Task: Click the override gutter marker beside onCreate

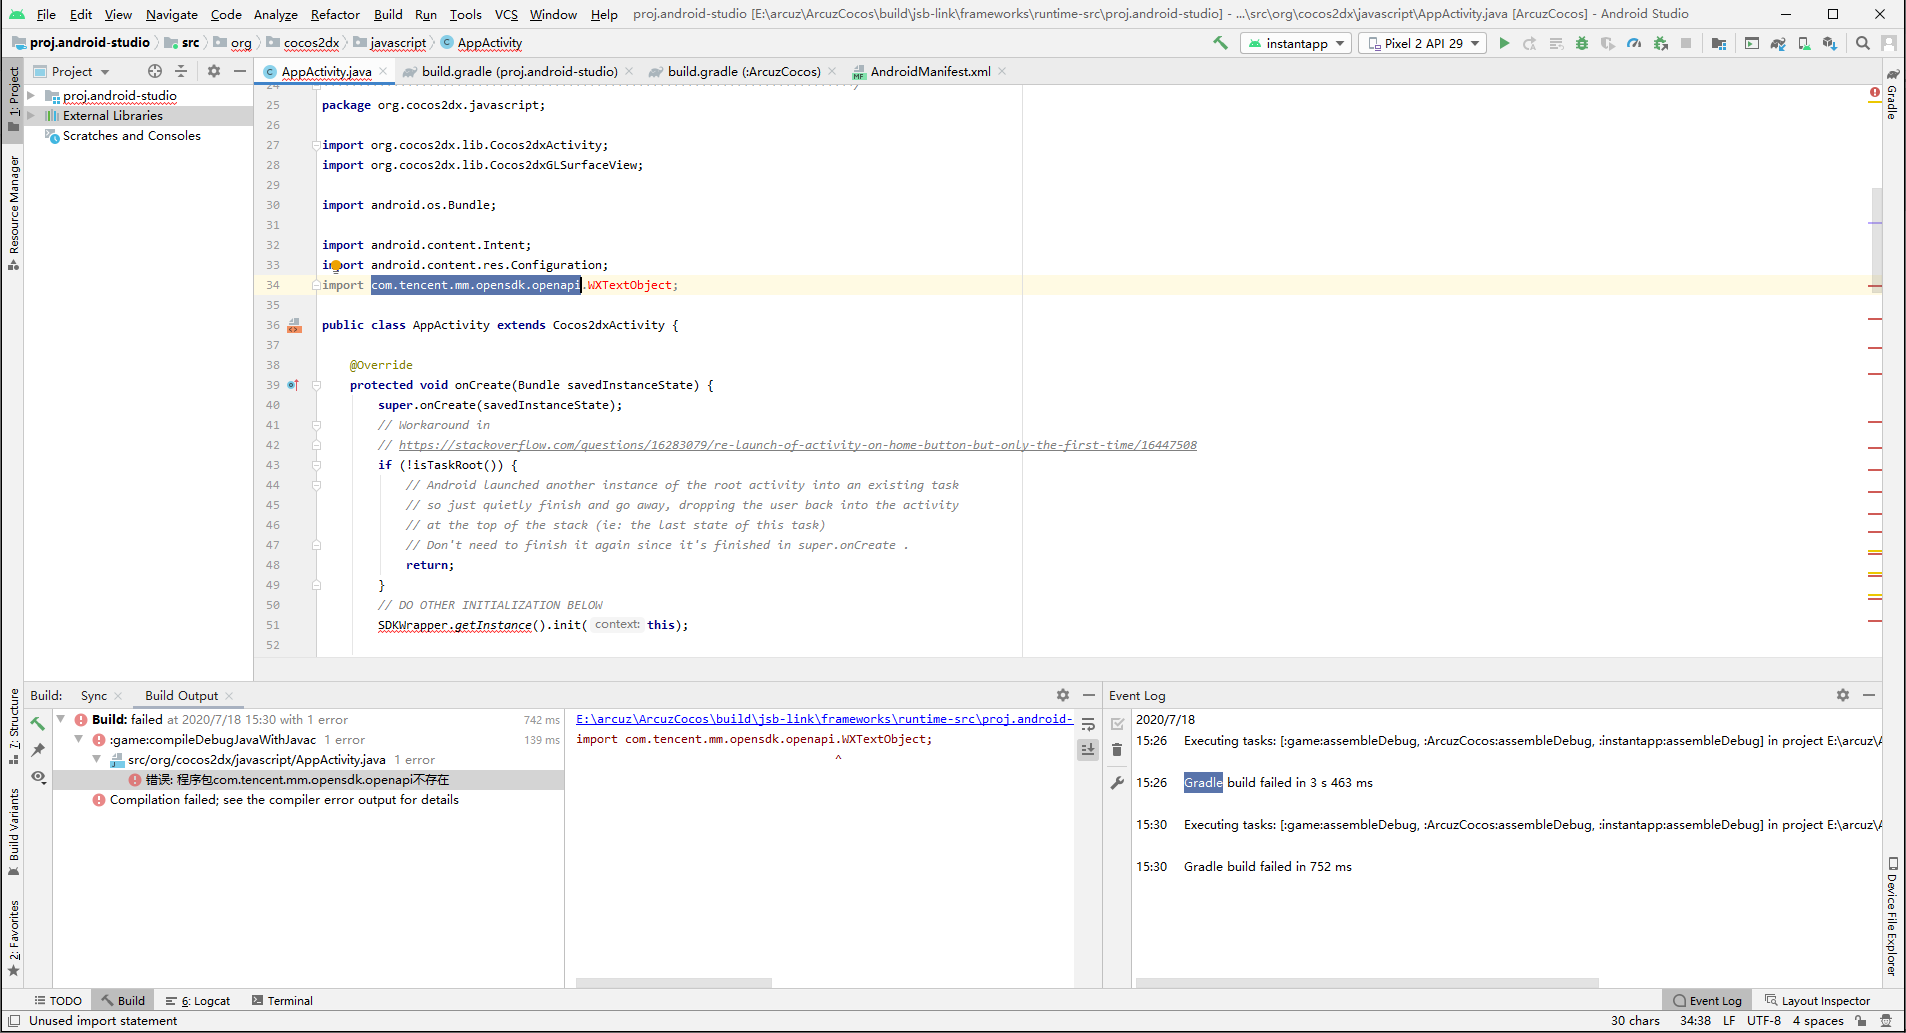Action: [293, 385]
